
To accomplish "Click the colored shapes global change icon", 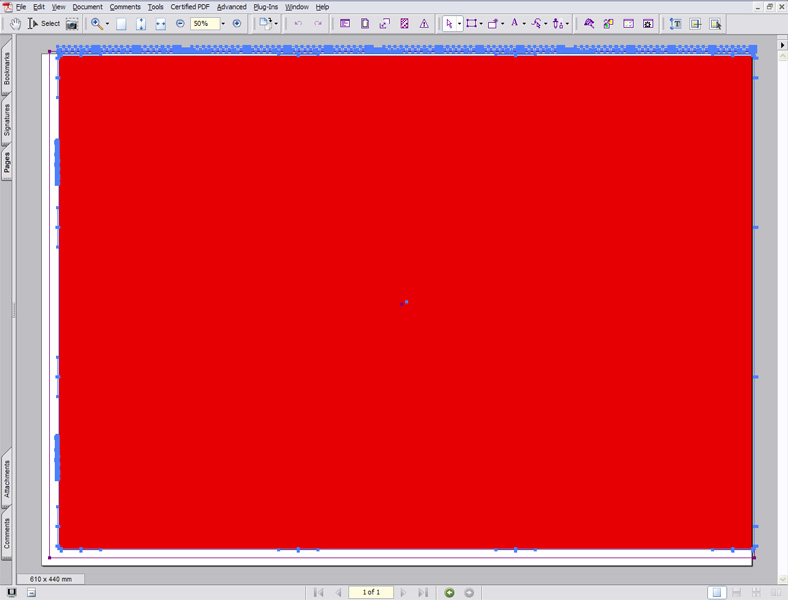I will pyautogui.click(x=609, y=24).
